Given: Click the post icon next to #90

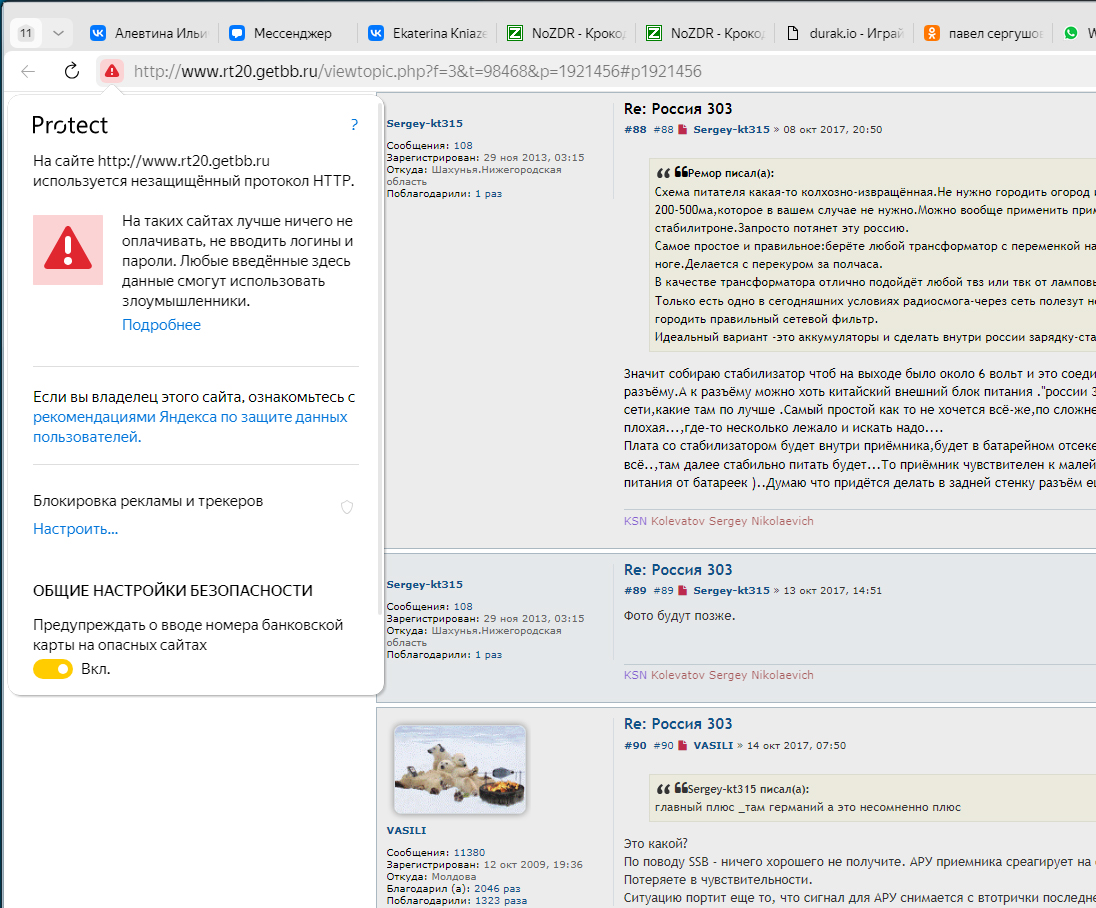Looking at the screenshot, I should (x=683, y=746).
